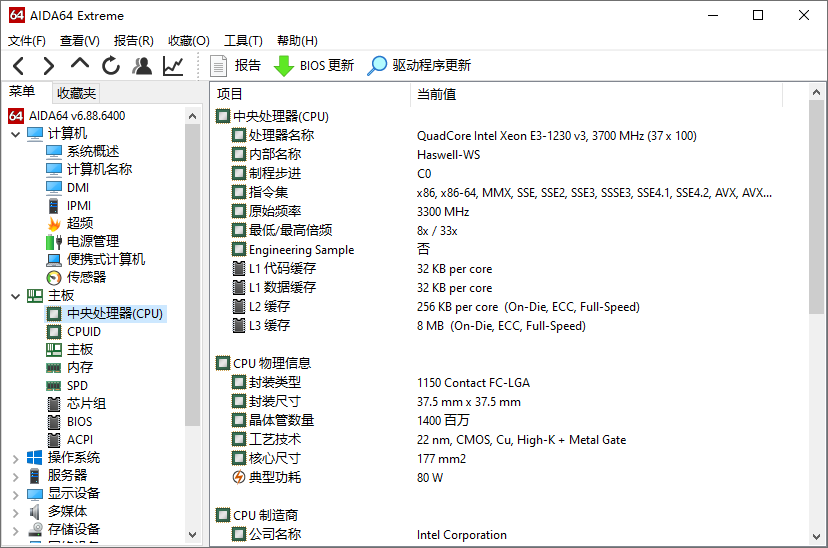Viewport: 828px width, 548px height.
Task: Open the 帮助(H) menu
Action: [x=297, y=41]
